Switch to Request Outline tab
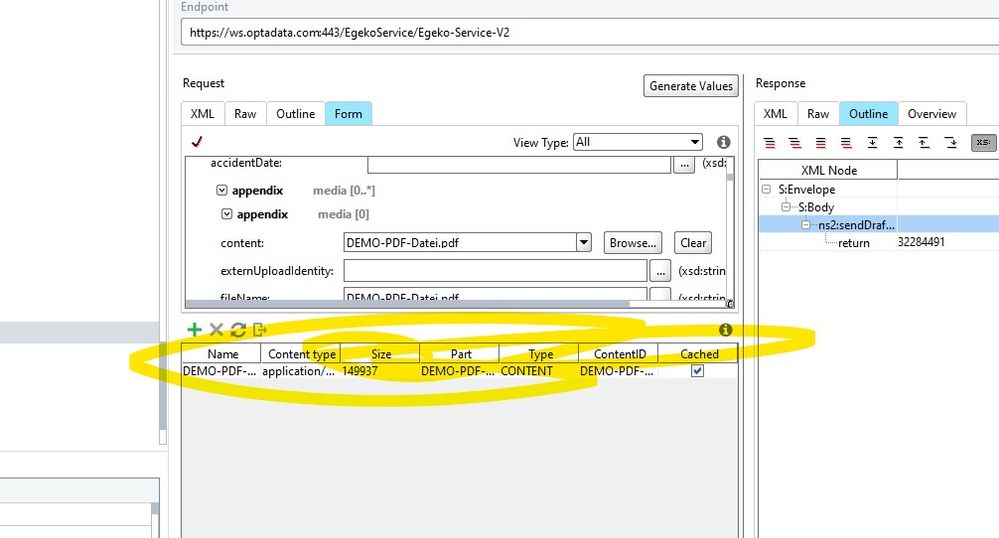Viewport: 999px width, 538px height. pyautogui.click(x=296, y=113)
